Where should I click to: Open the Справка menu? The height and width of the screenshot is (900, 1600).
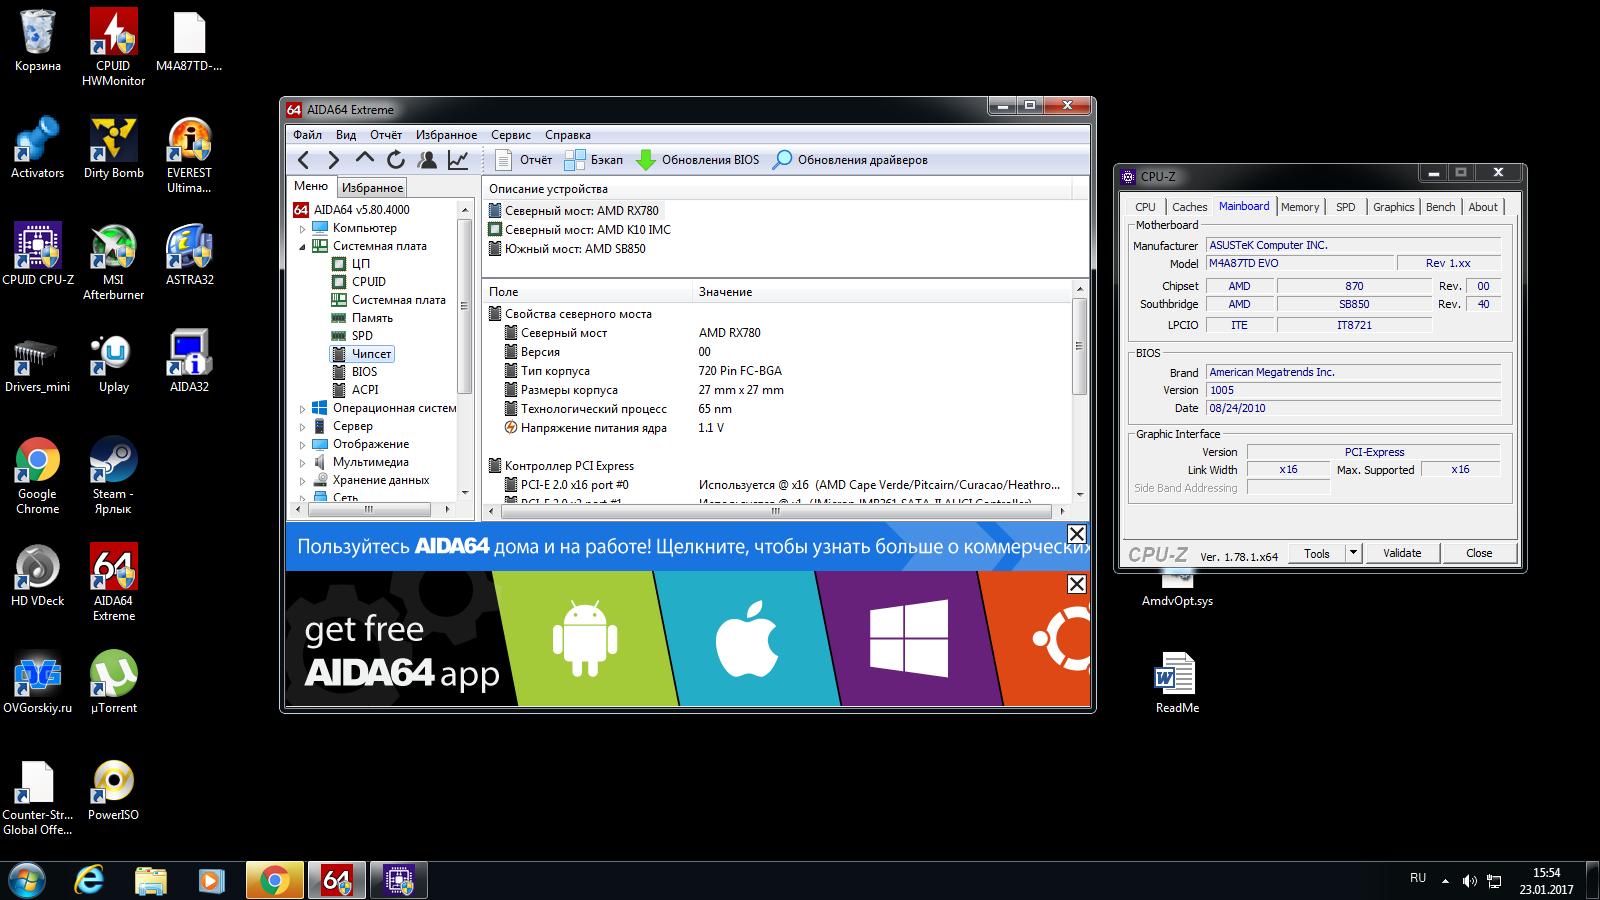coord(568,135)
